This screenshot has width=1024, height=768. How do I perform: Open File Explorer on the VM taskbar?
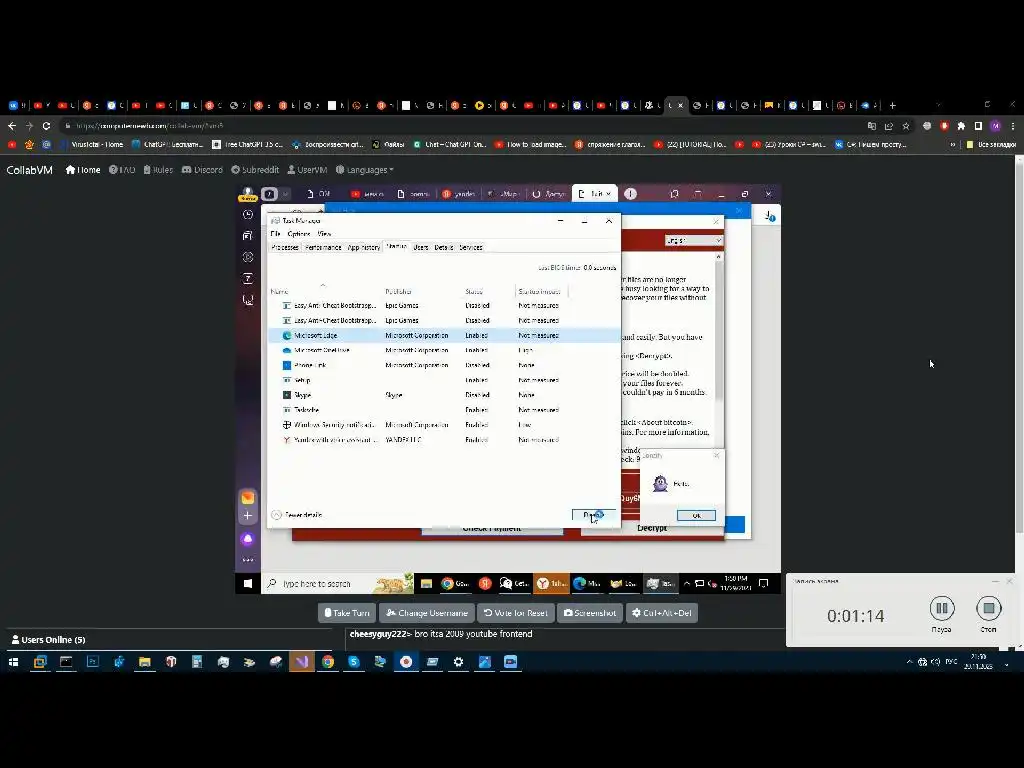[x=426, y=584]
